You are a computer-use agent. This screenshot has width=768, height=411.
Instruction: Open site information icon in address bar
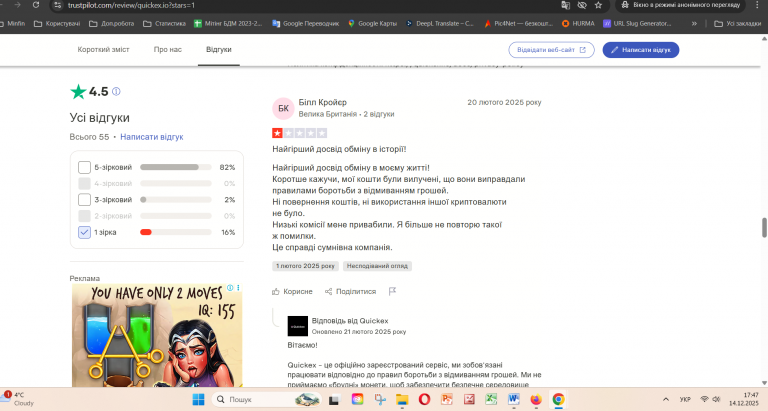pos(57,5)
